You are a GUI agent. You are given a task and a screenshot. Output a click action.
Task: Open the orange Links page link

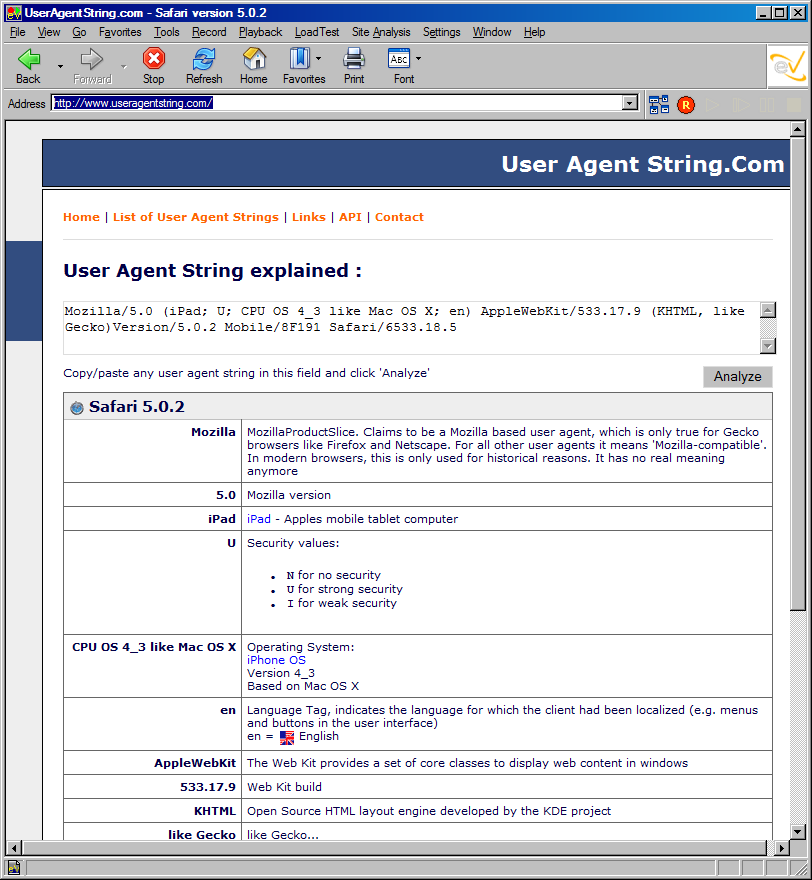point(309,217)
